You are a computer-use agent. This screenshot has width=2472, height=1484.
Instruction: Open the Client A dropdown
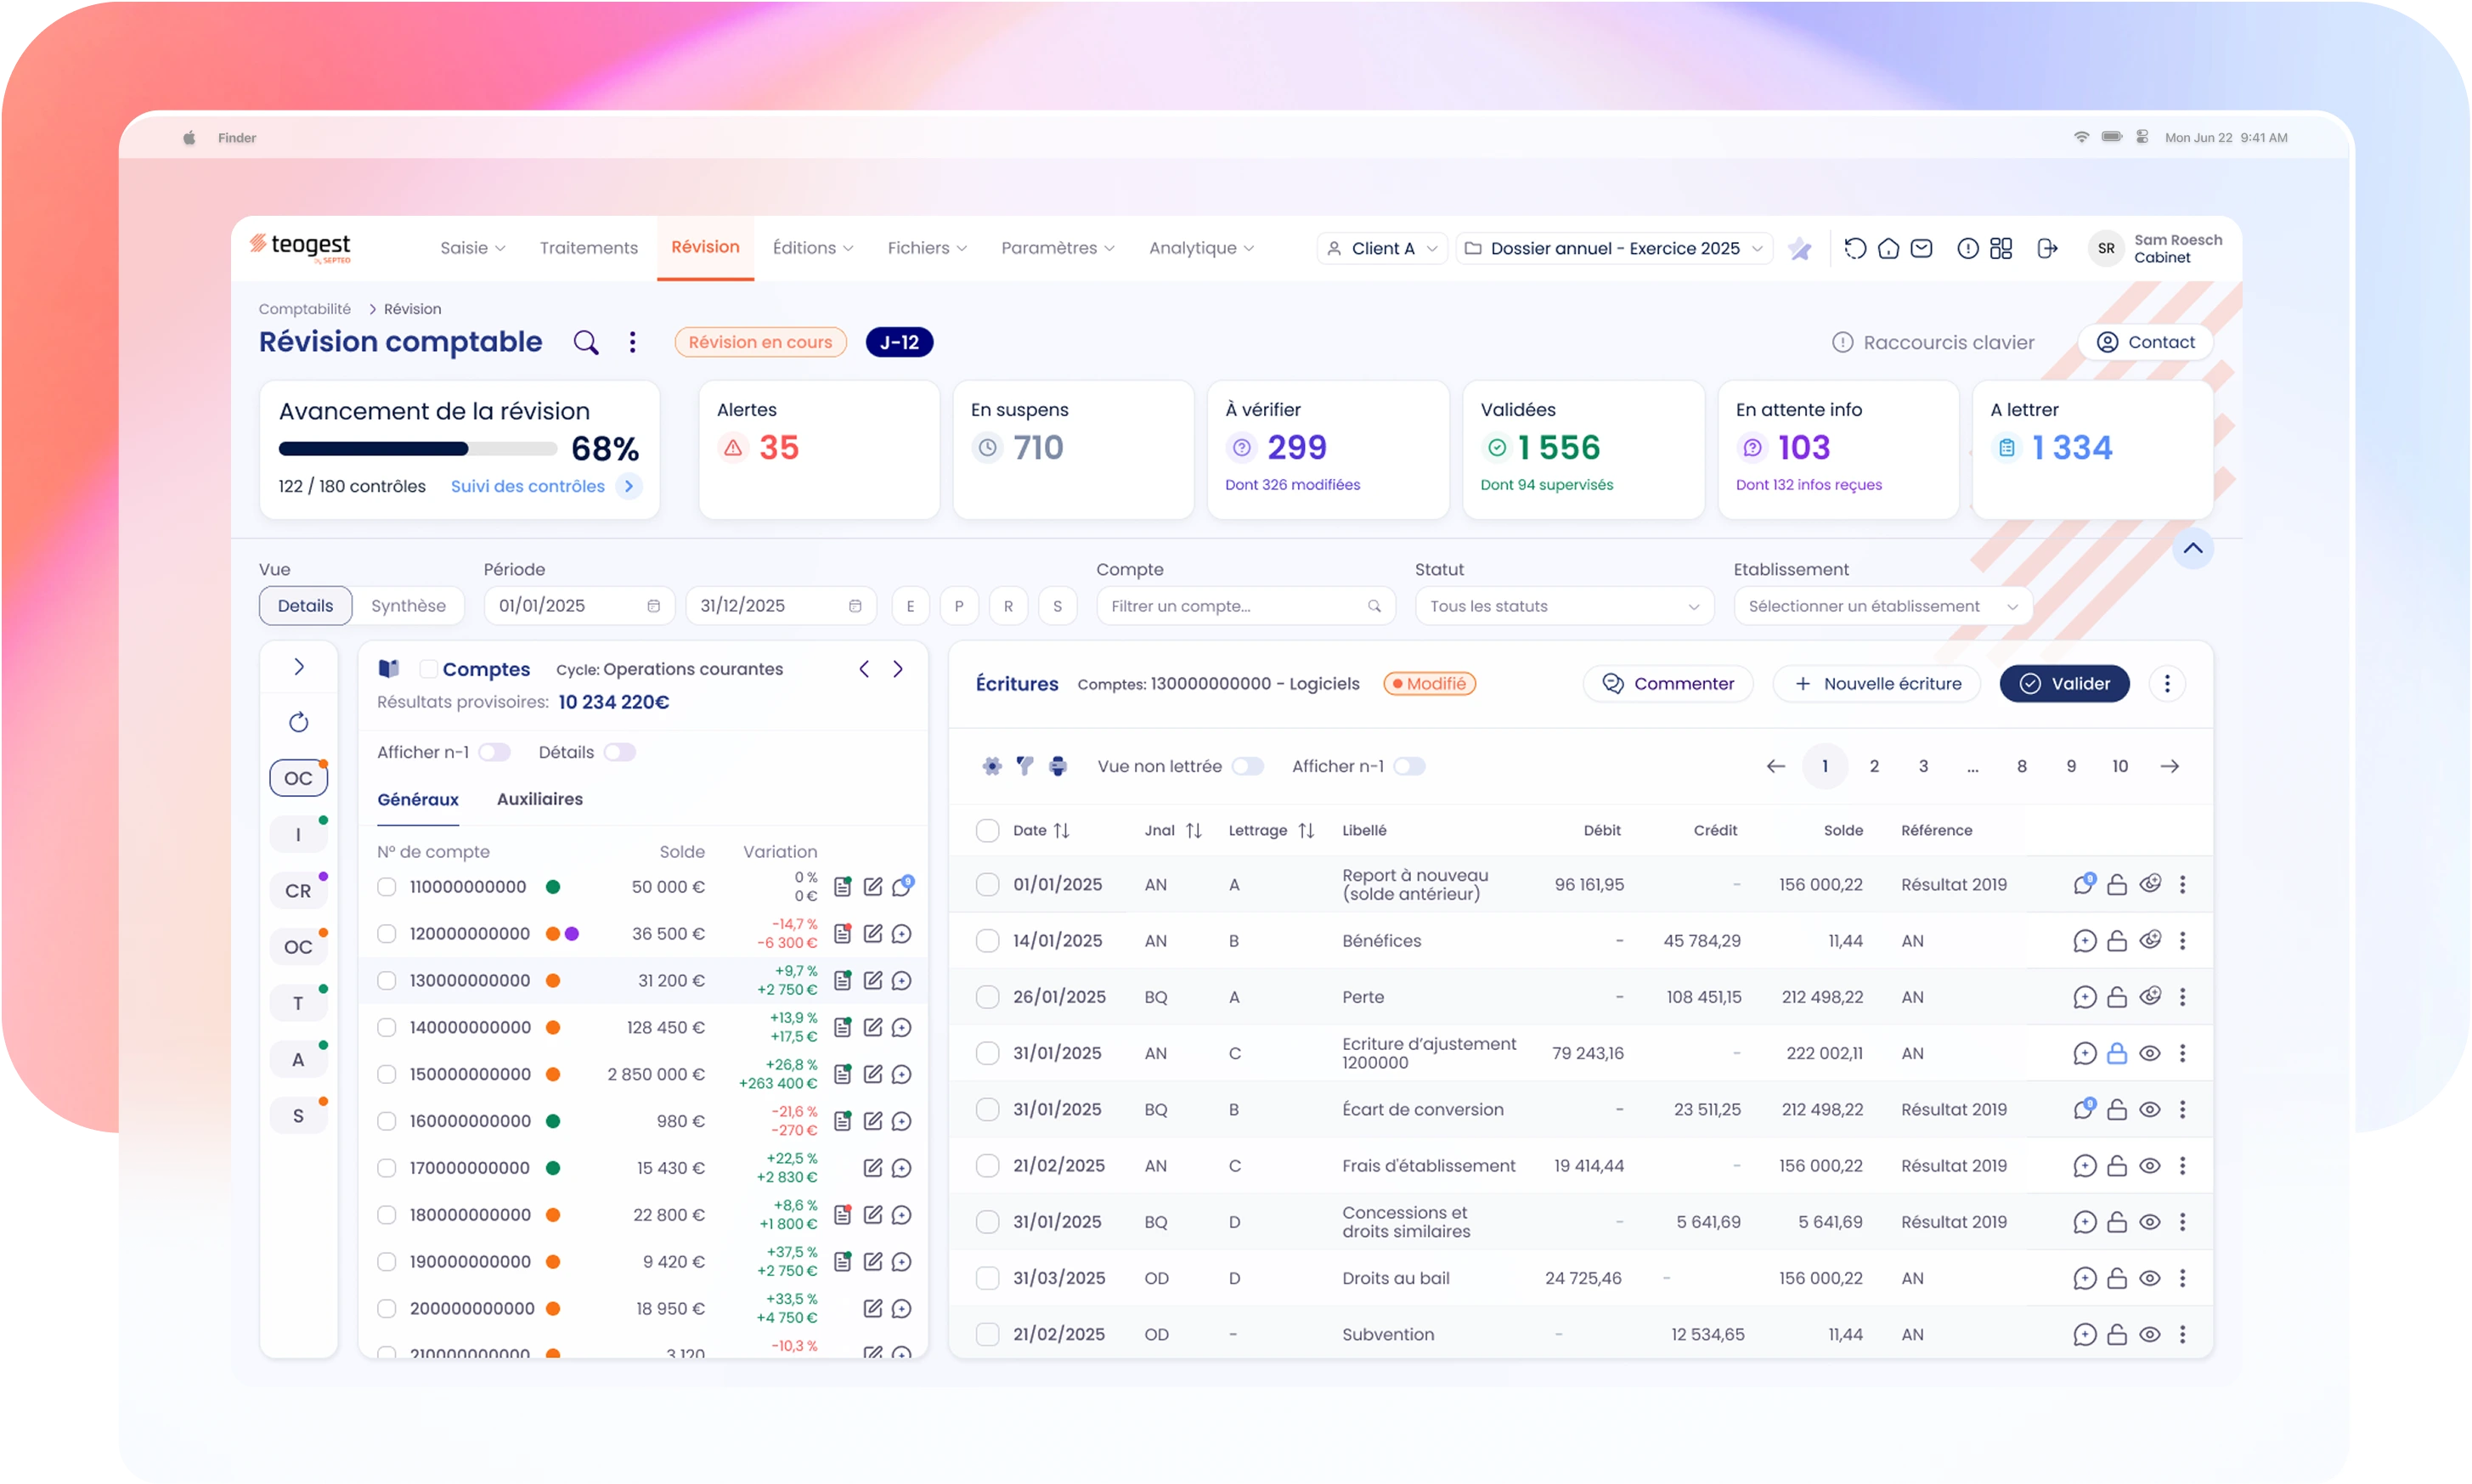click(1382, 249)
